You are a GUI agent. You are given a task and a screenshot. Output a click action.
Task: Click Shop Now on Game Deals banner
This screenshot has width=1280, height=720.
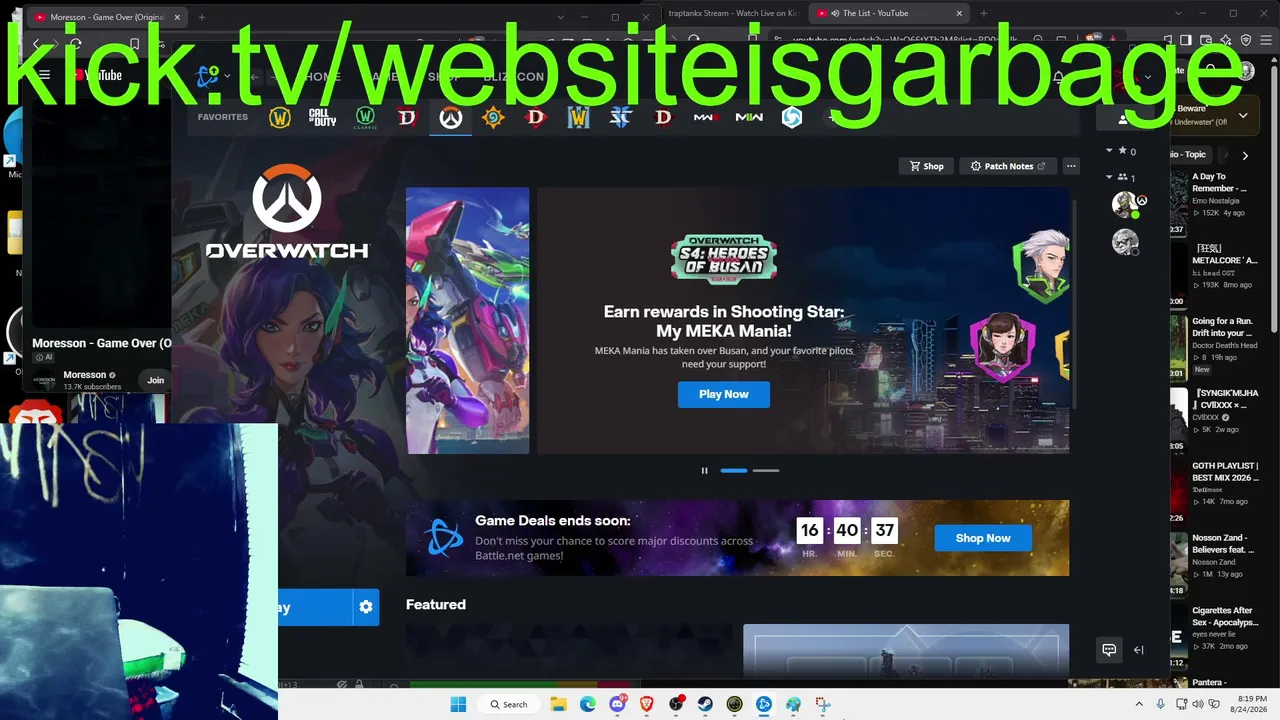pos(983,538)
